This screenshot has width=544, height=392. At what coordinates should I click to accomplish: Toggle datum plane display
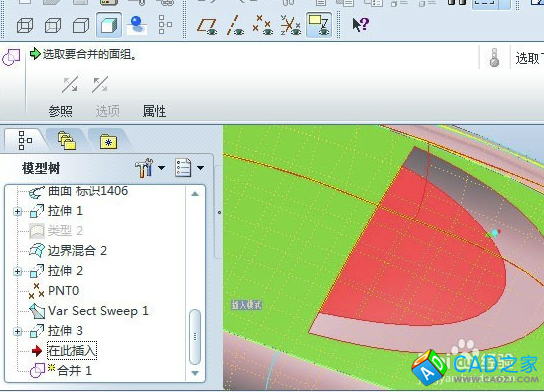[x=207, y=26]
